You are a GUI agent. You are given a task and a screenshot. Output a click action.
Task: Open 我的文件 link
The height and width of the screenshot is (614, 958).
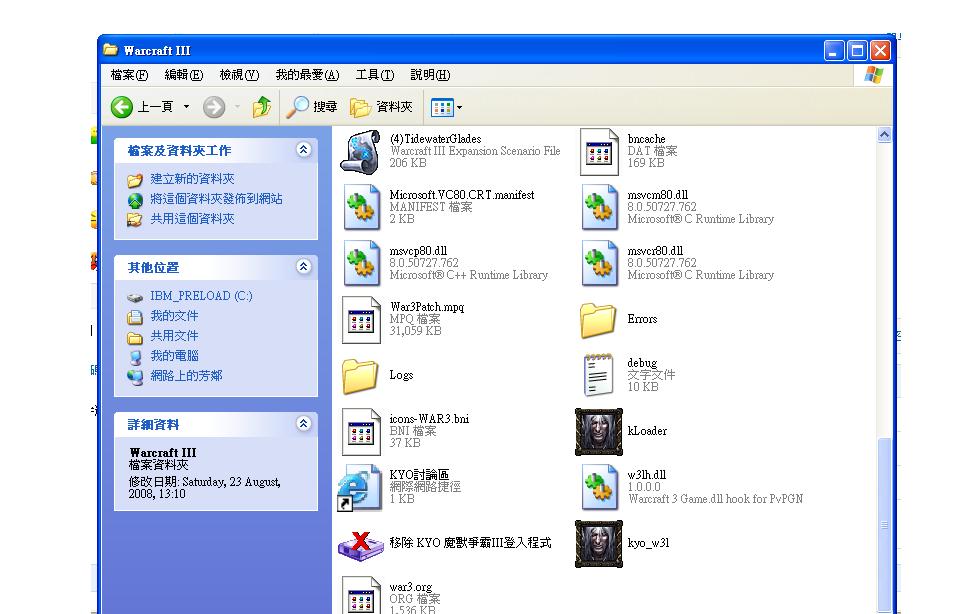174,316
